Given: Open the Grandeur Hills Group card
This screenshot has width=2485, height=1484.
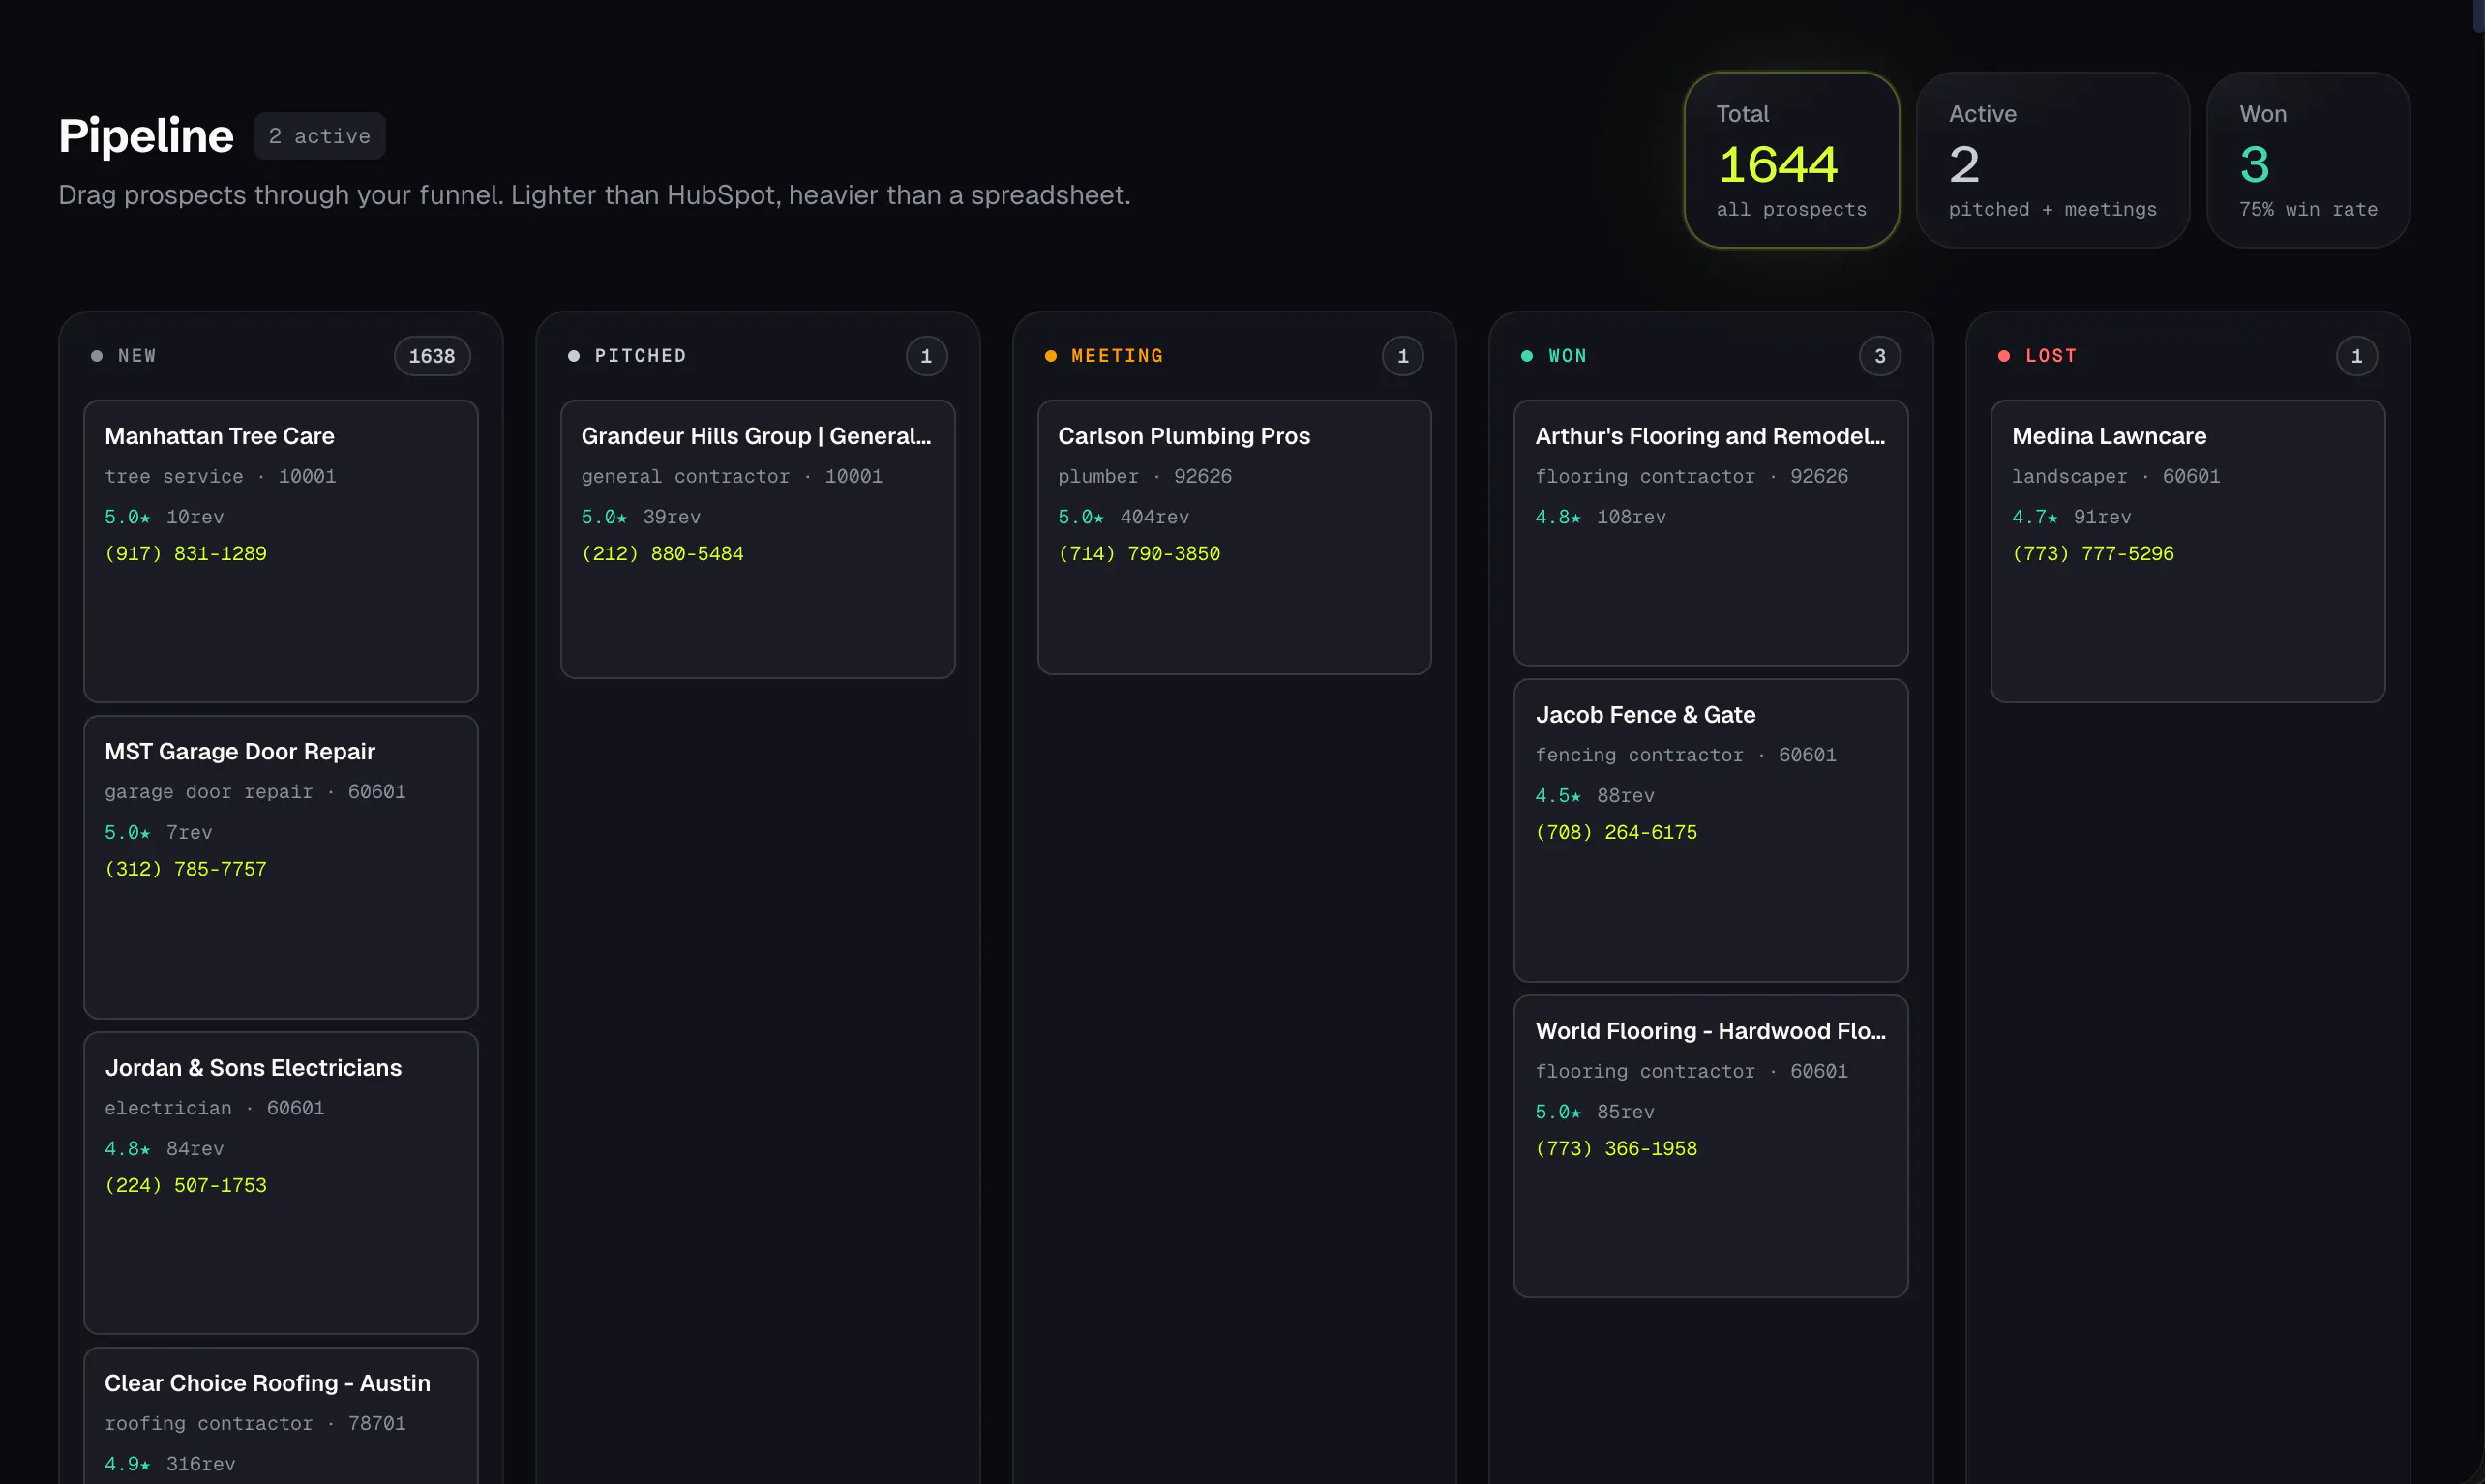Looking at the screenshot, I should (x=758, y=539).
